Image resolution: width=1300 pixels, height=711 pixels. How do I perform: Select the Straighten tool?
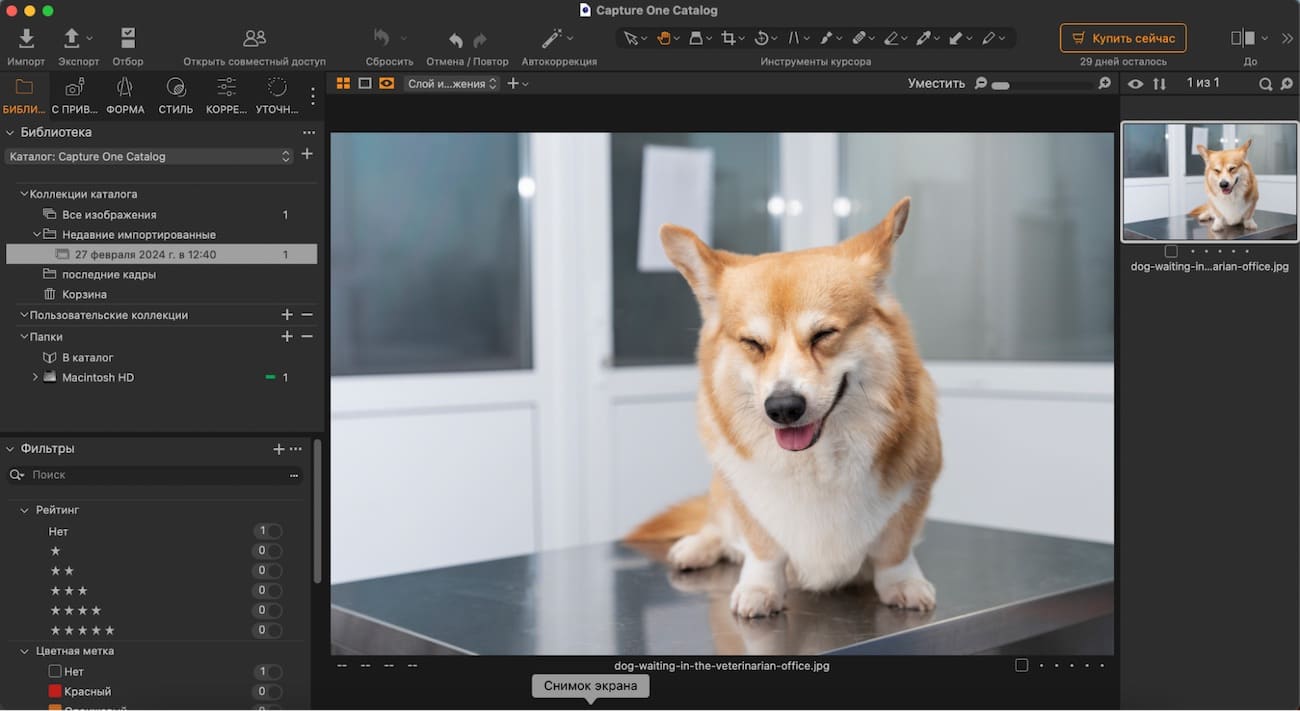tap(795, 37)
